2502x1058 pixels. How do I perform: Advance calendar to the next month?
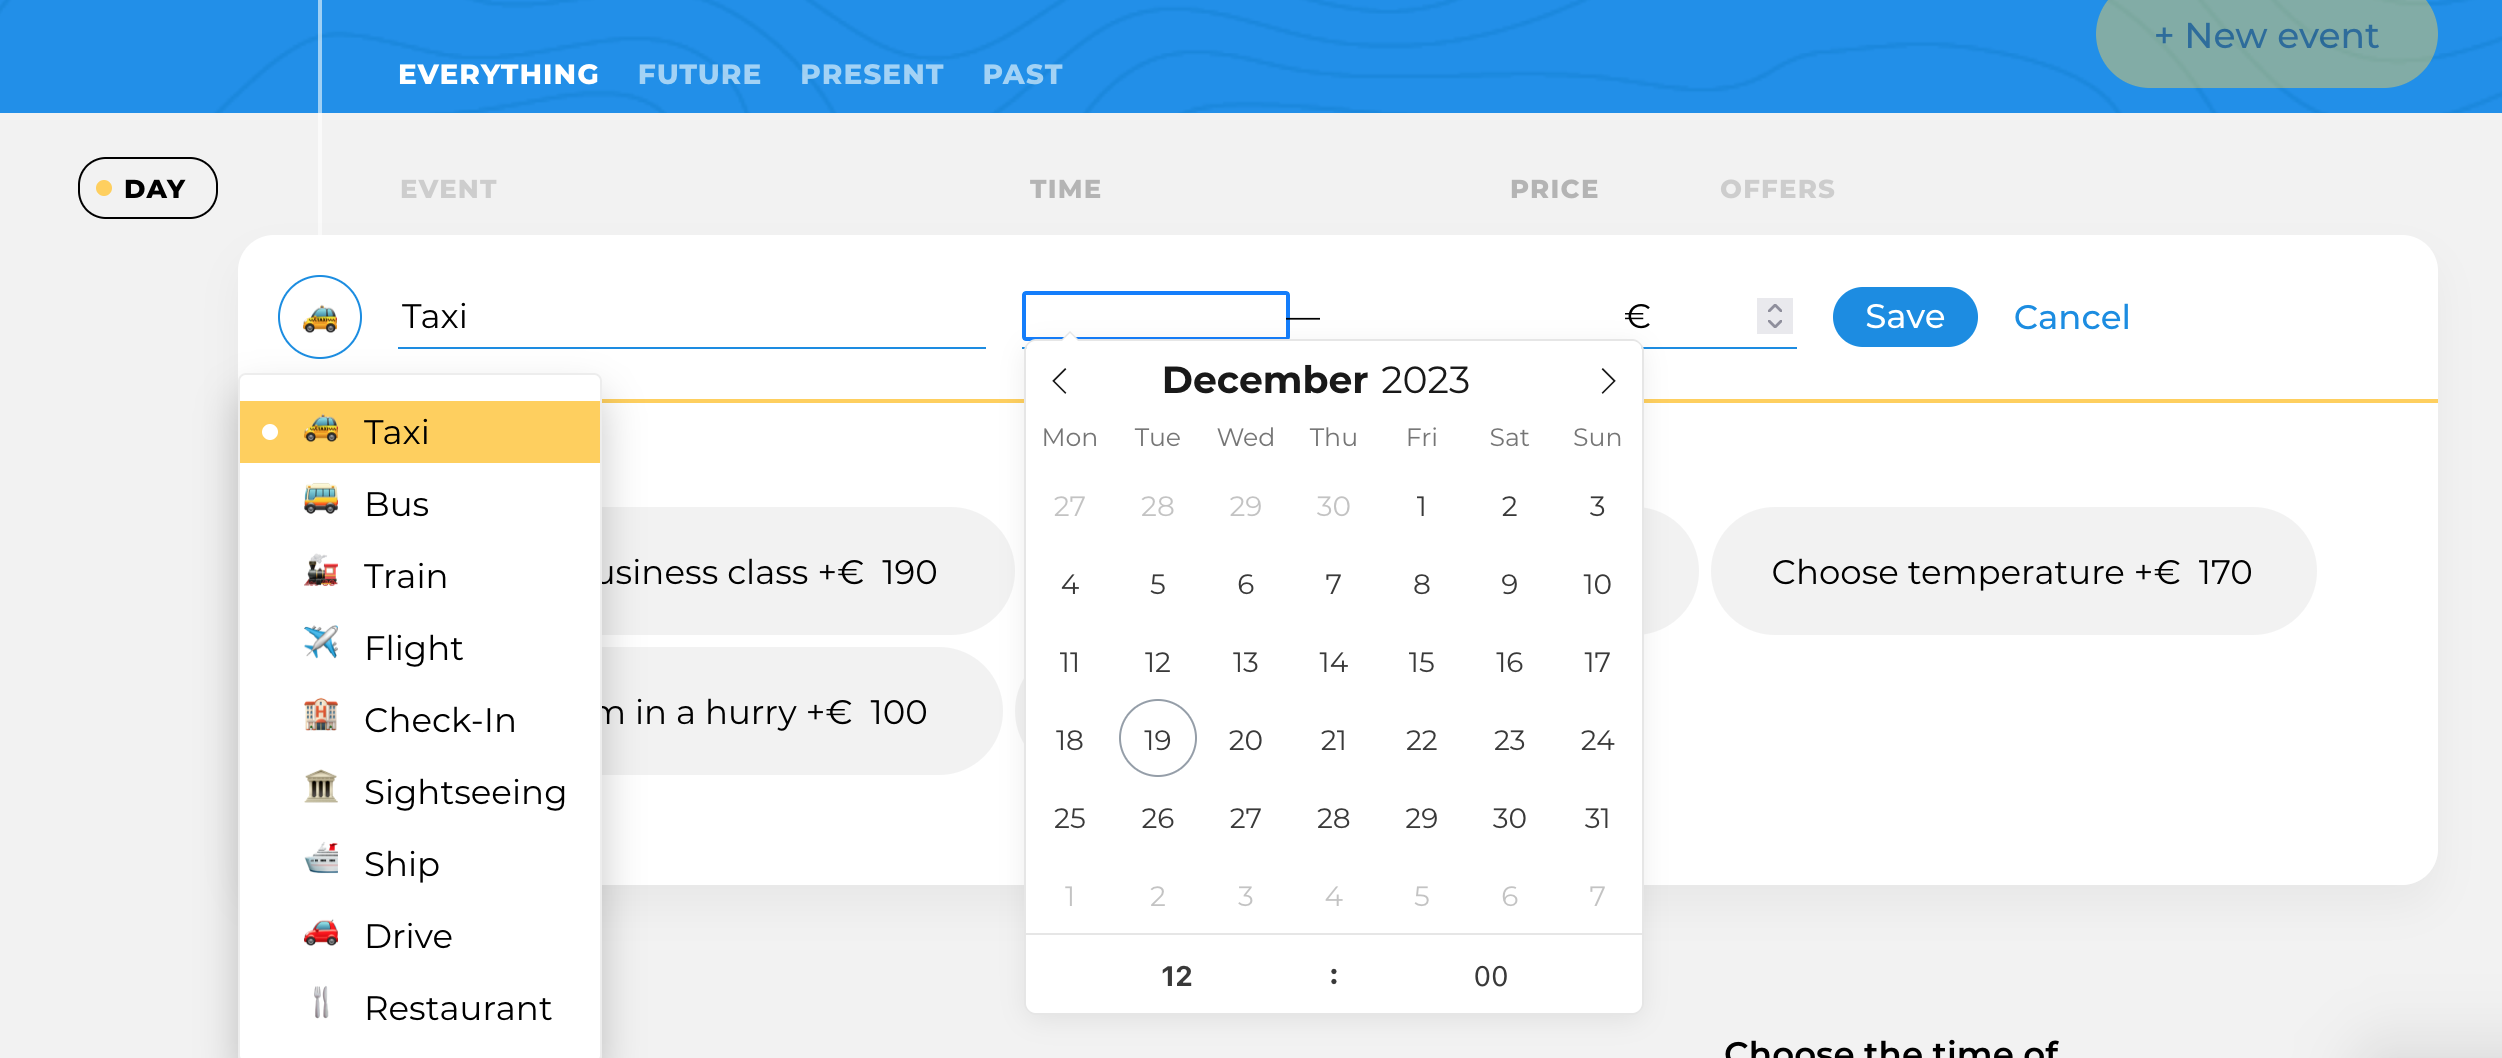(x=1607, y=381)
